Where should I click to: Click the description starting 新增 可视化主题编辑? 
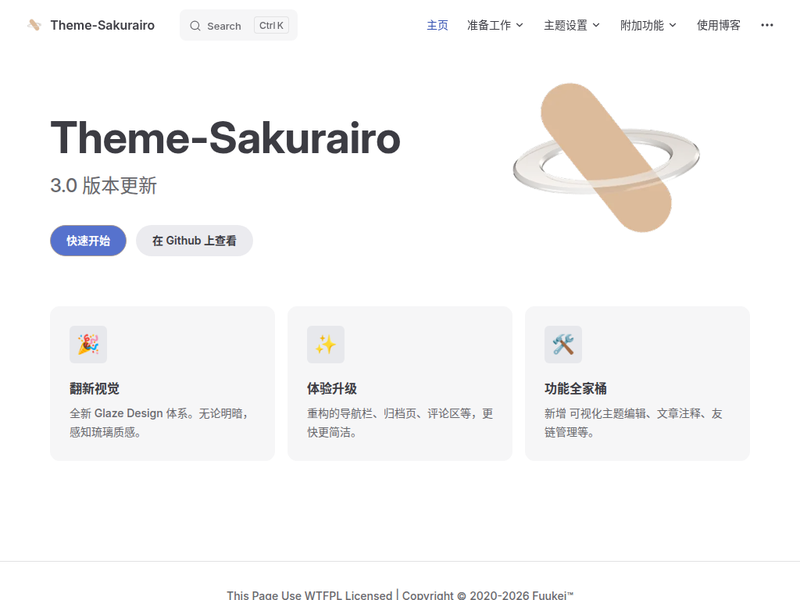click(634, 423)
